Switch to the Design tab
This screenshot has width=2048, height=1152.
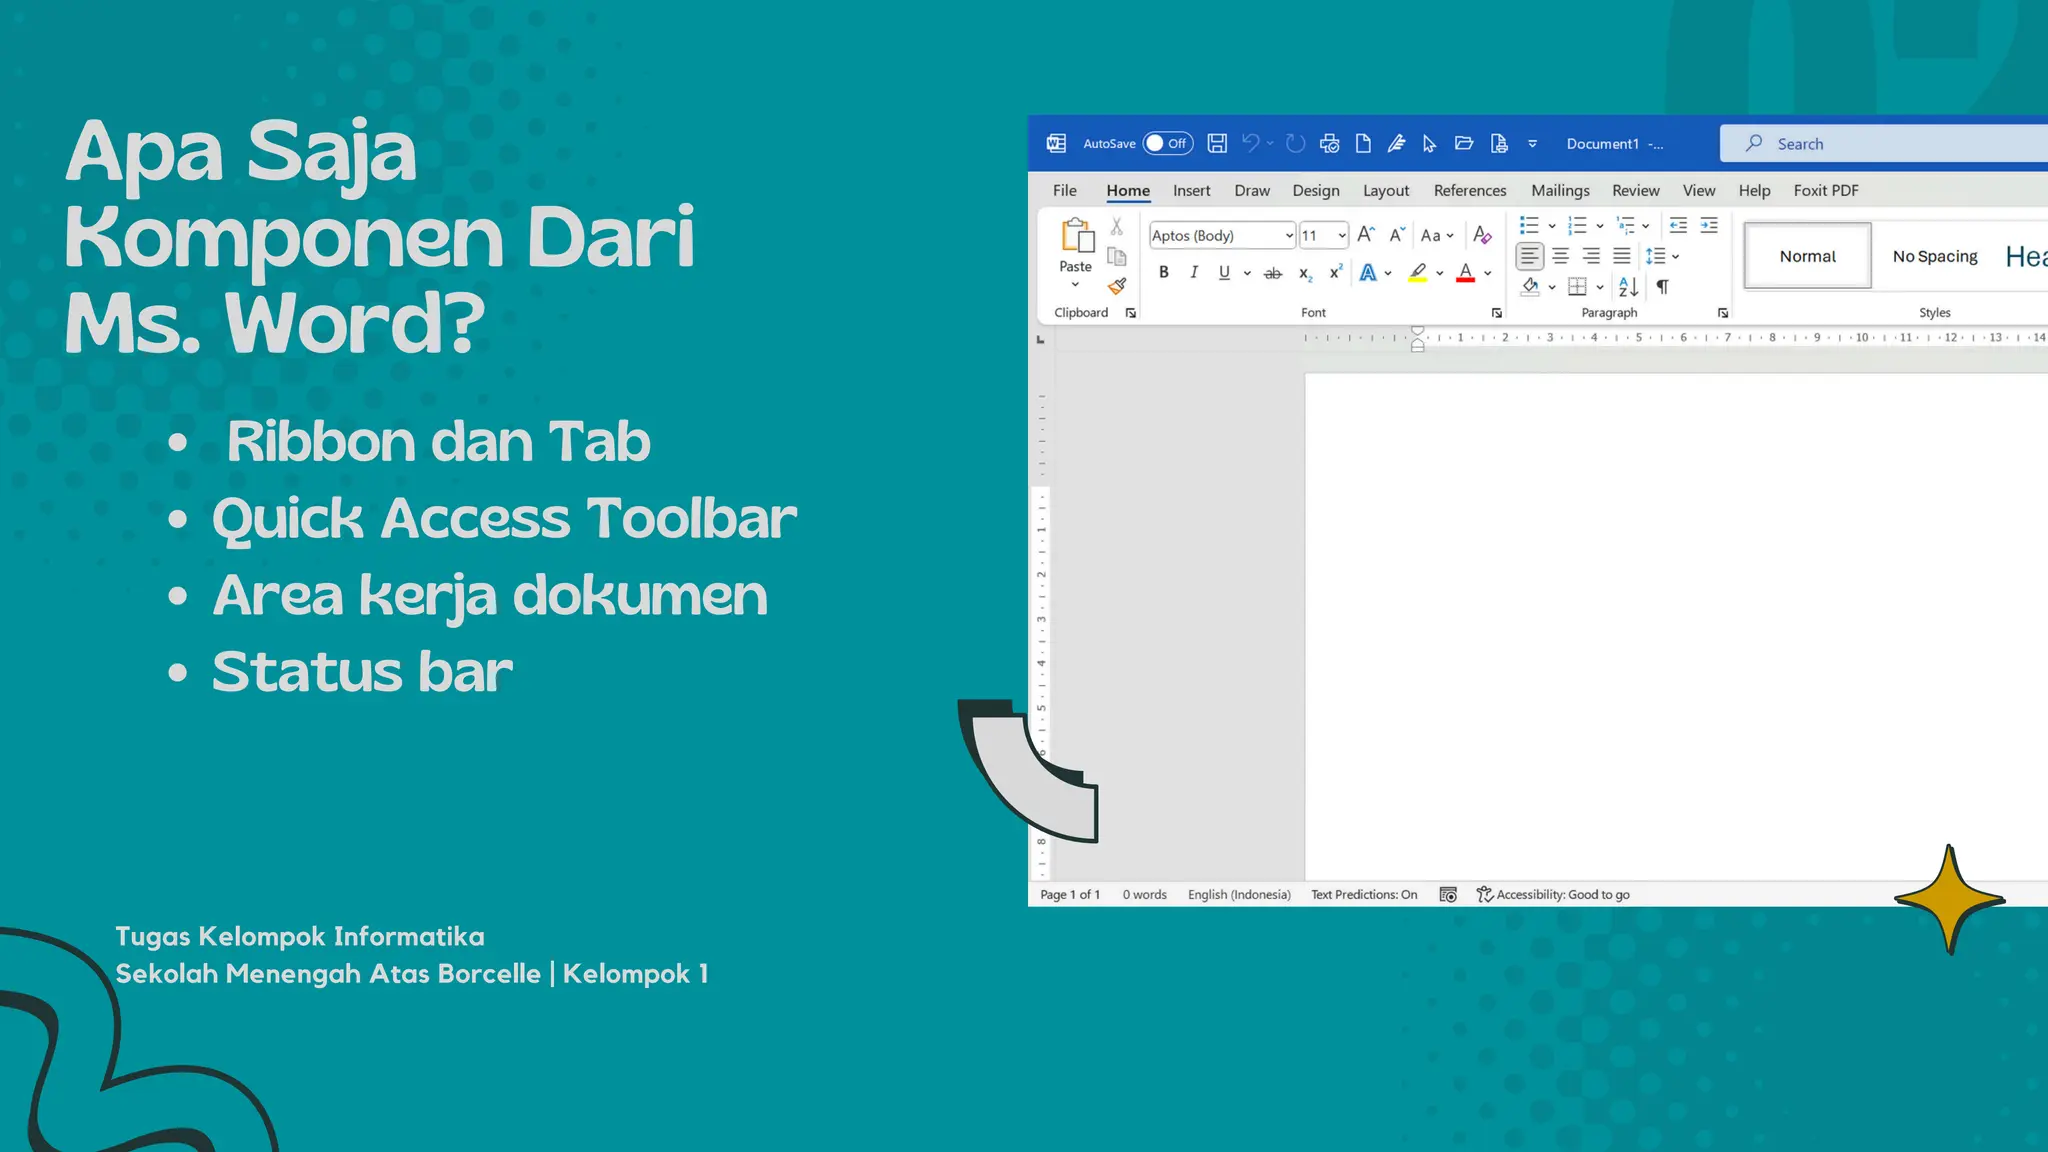1315,190
